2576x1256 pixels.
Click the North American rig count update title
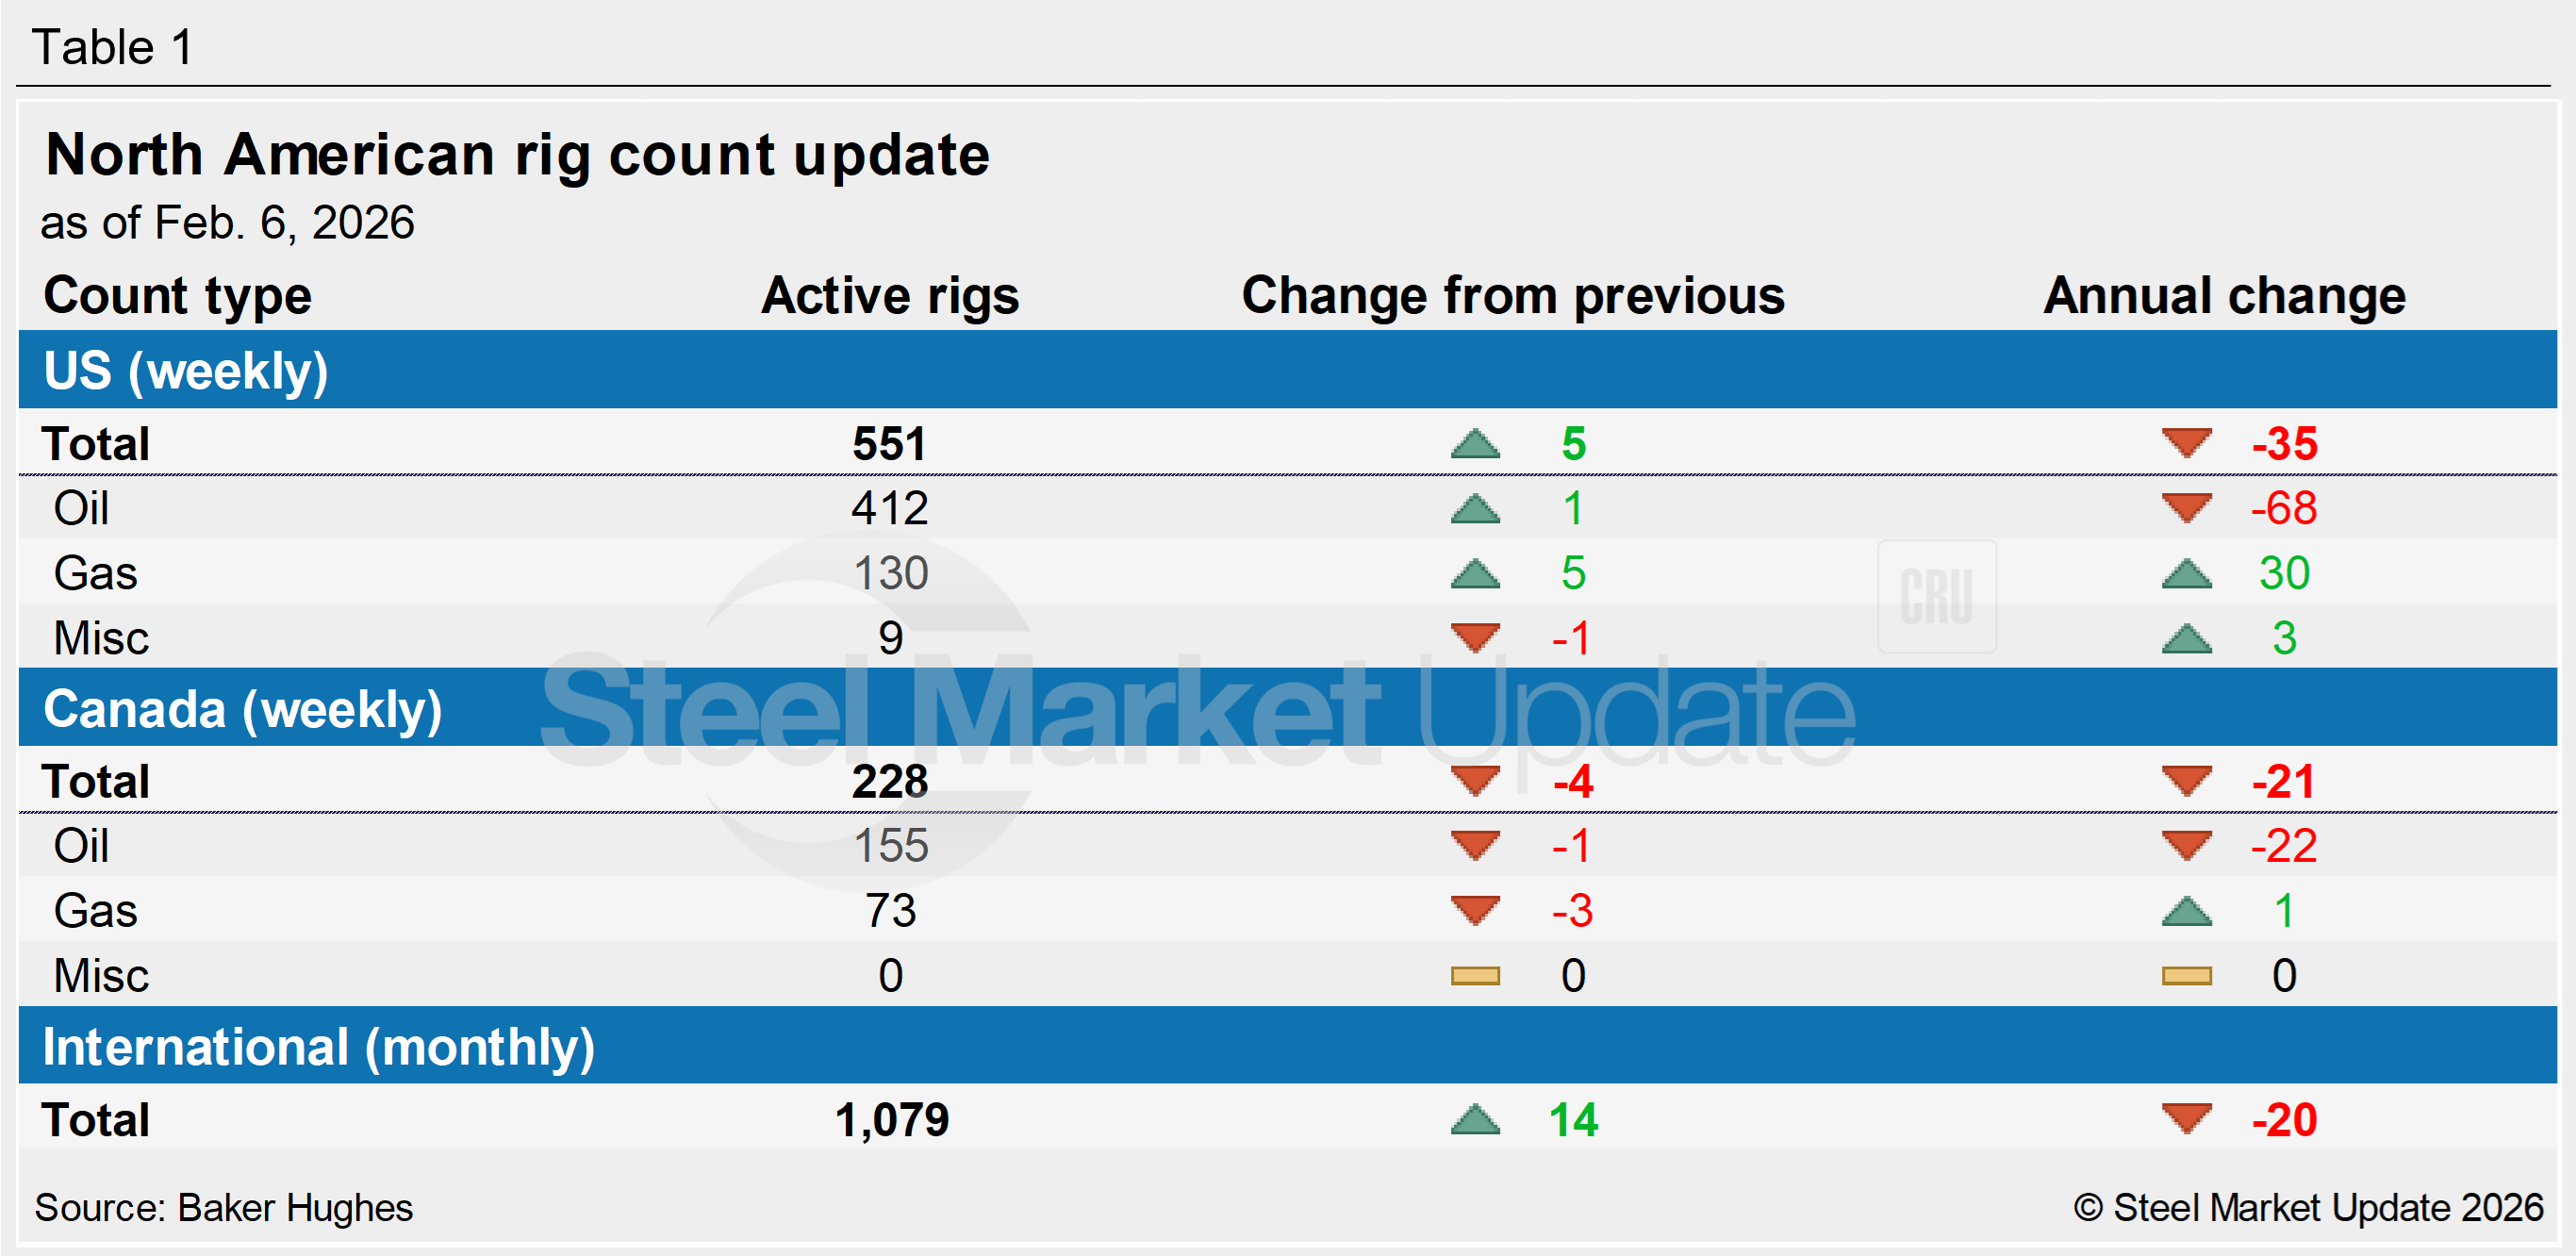[517, 155]
